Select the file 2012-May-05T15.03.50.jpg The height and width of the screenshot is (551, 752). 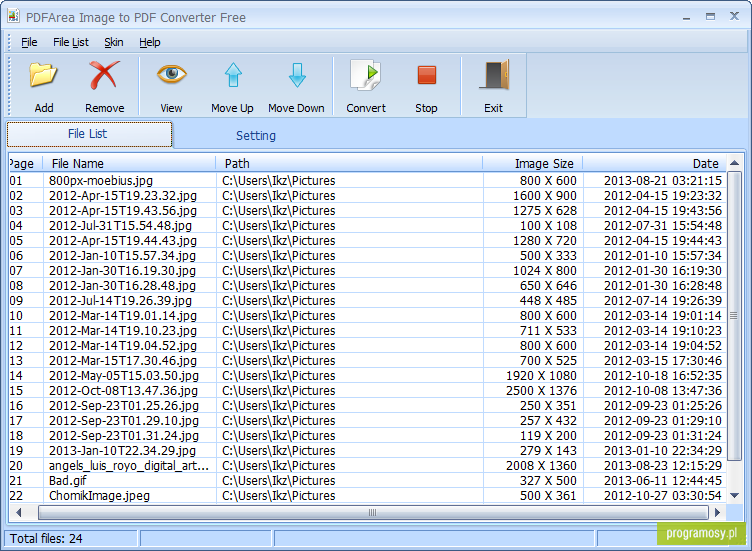(124, 375)
